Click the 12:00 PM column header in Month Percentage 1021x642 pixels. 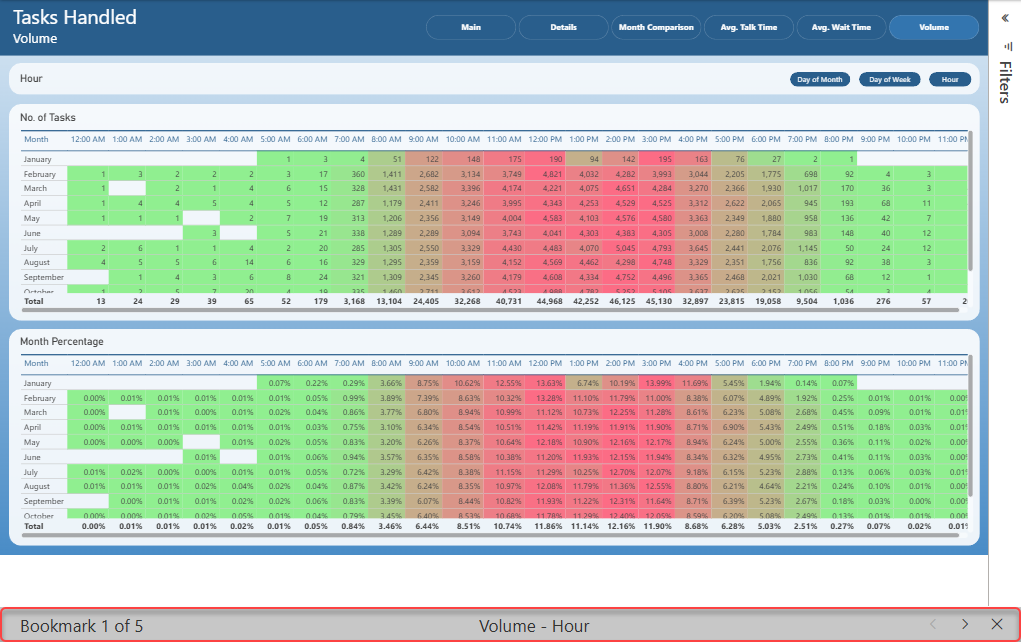click(545, 363)
